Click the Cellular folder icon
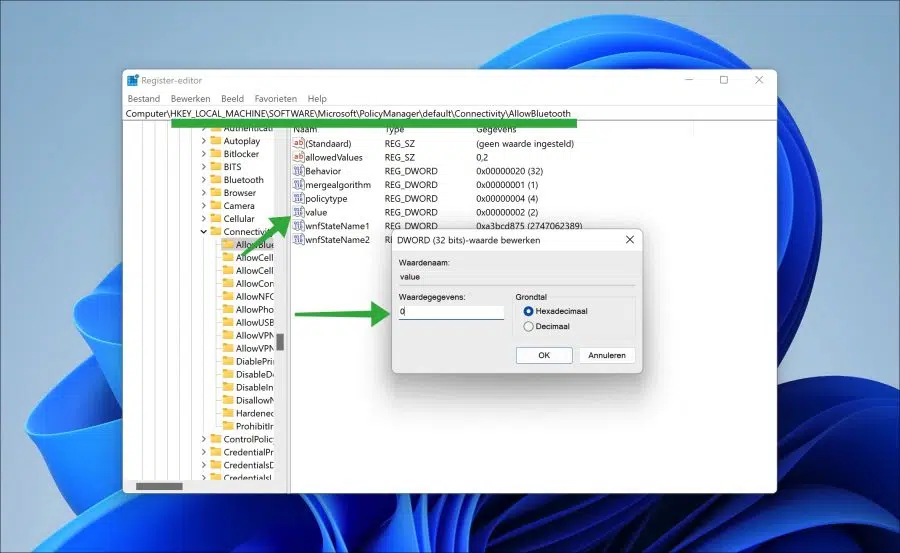 pos(216,219)
